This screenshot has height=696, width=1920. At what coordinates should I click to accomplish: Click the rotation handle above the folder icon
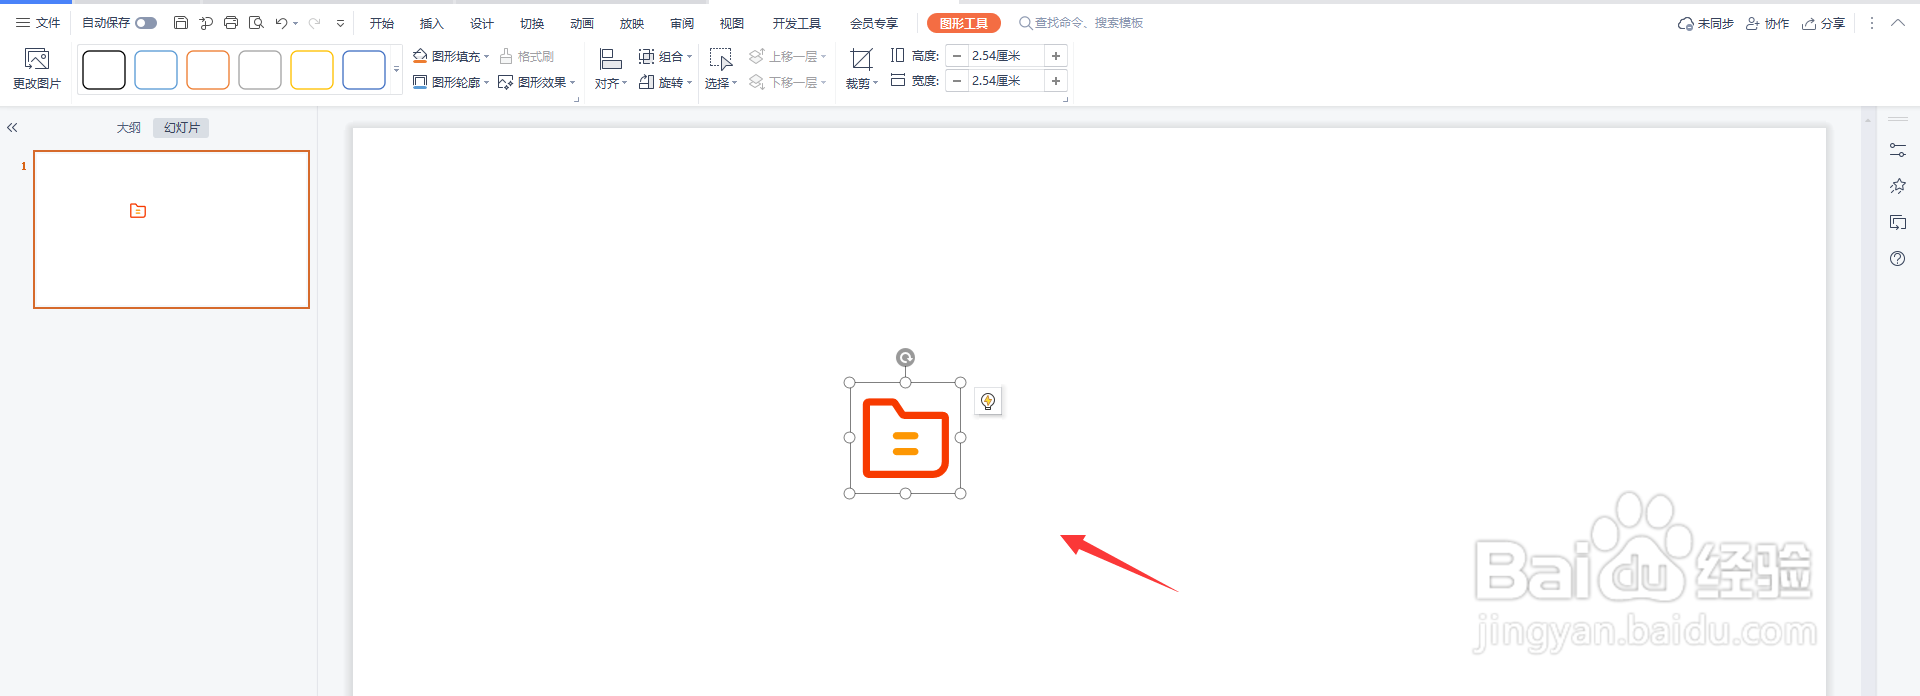905,358
